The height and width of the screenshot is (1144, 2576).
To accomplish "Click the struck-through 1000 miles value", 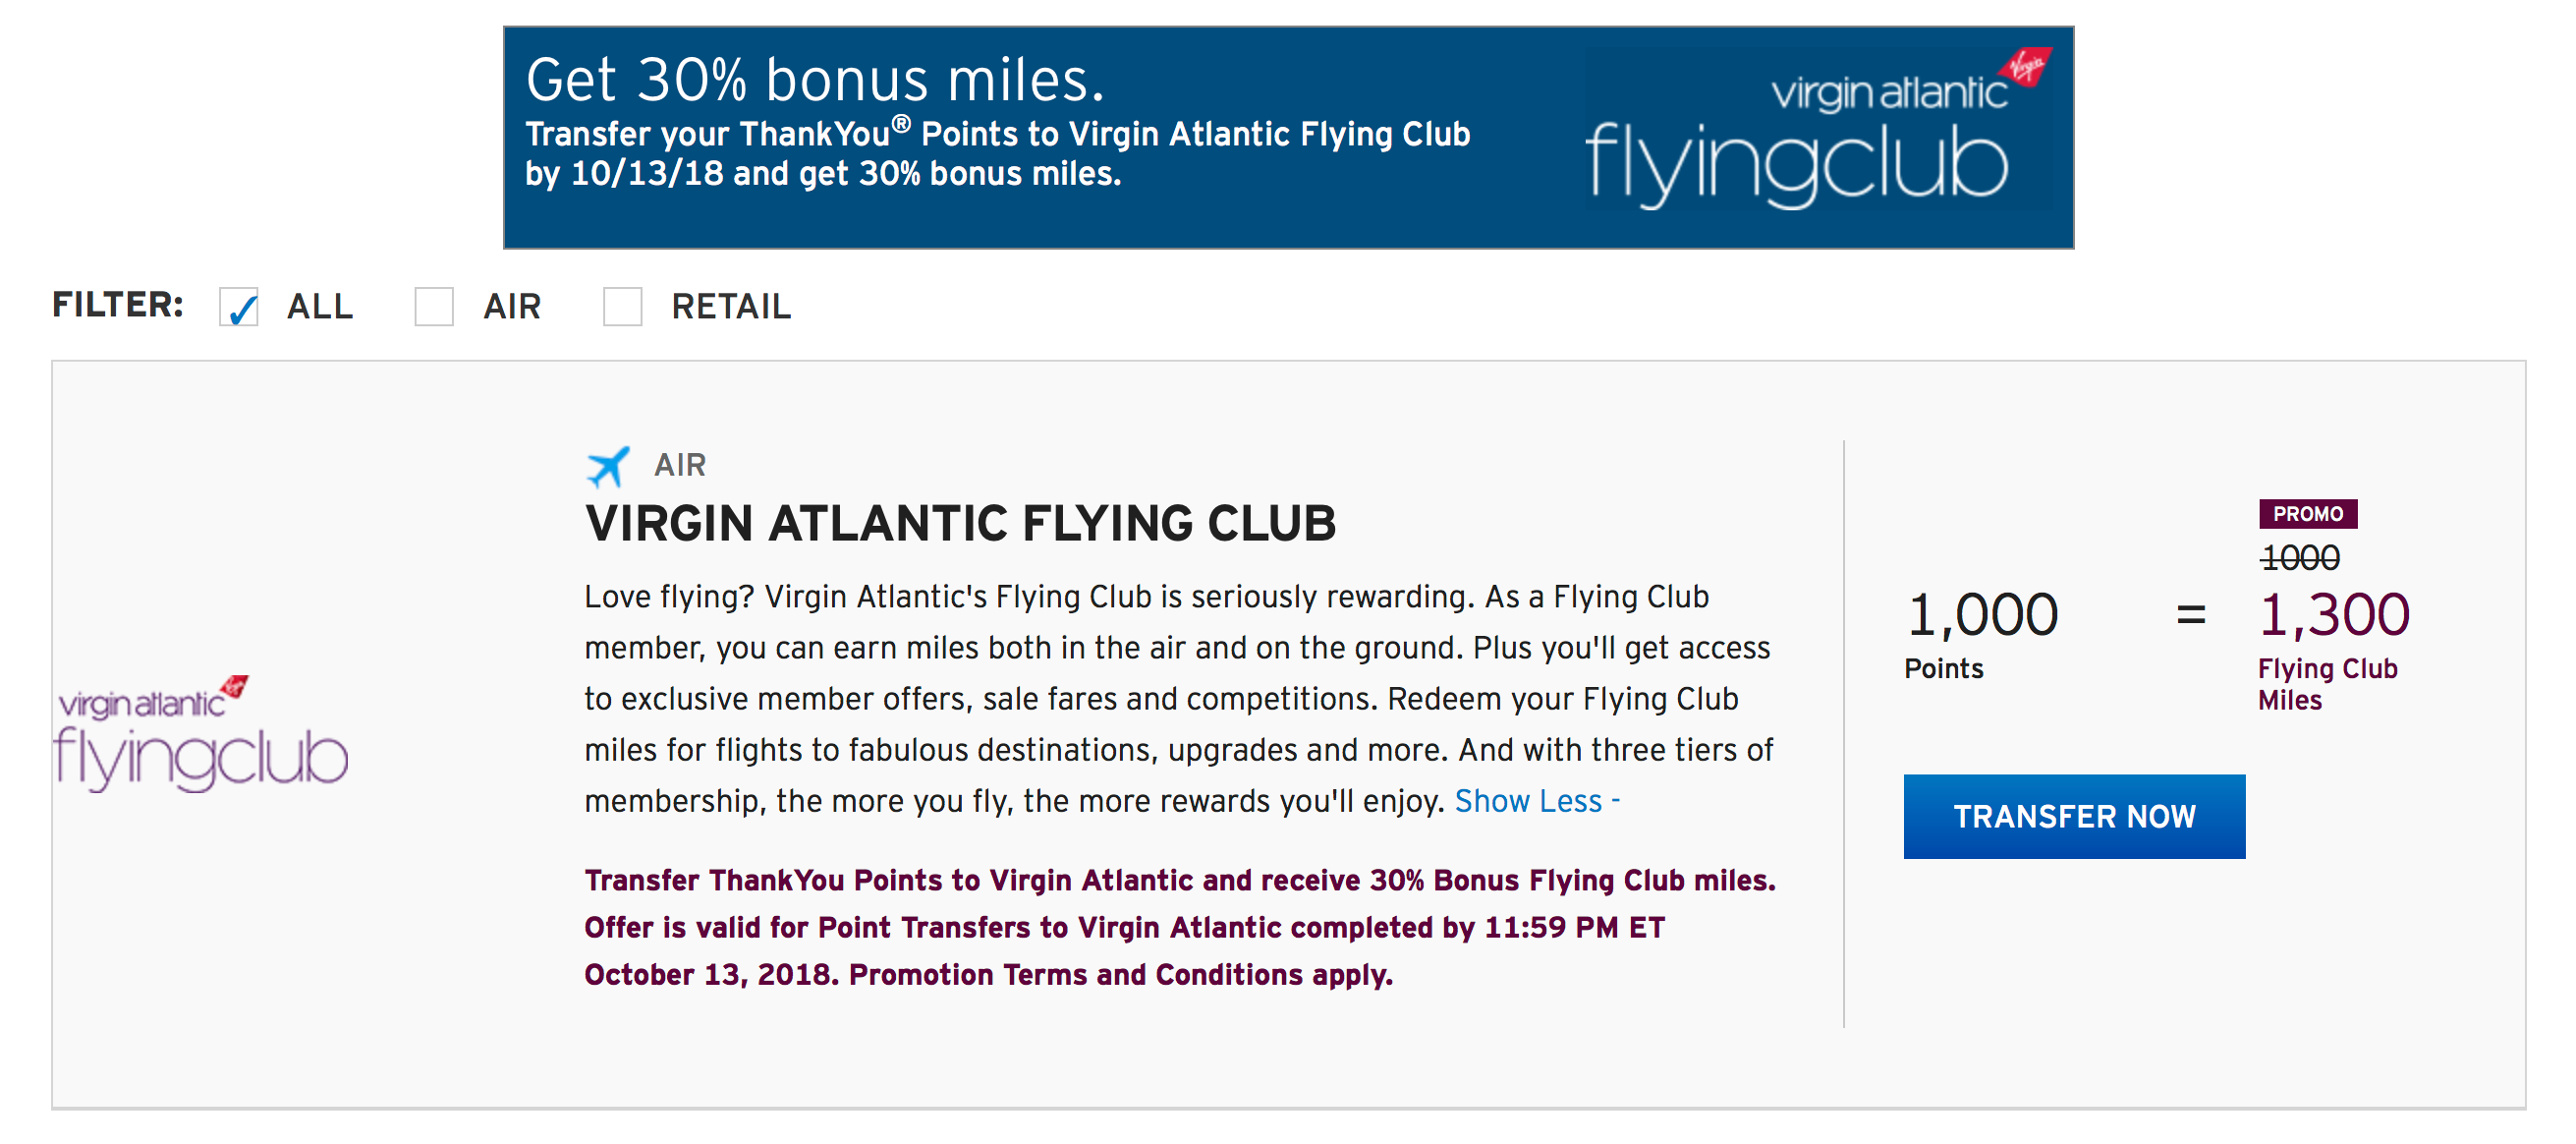I will pos(2299,558).
